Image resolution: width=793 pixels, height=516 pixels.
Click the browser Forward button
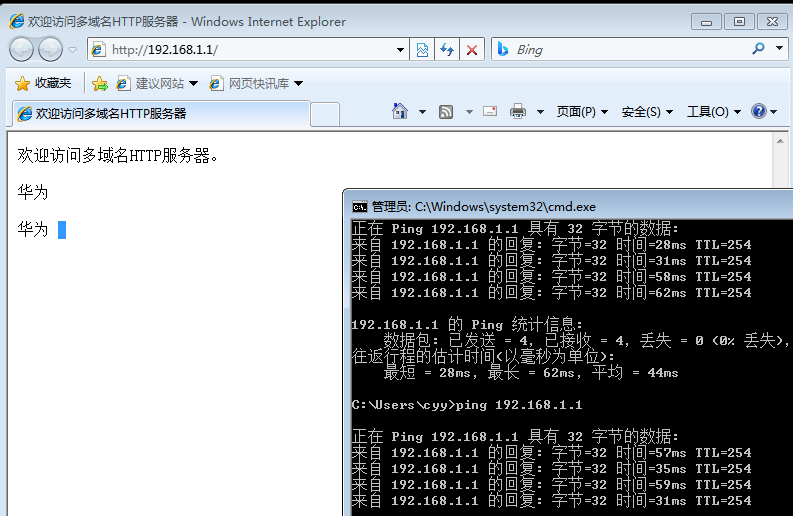(x=51, y=50)
